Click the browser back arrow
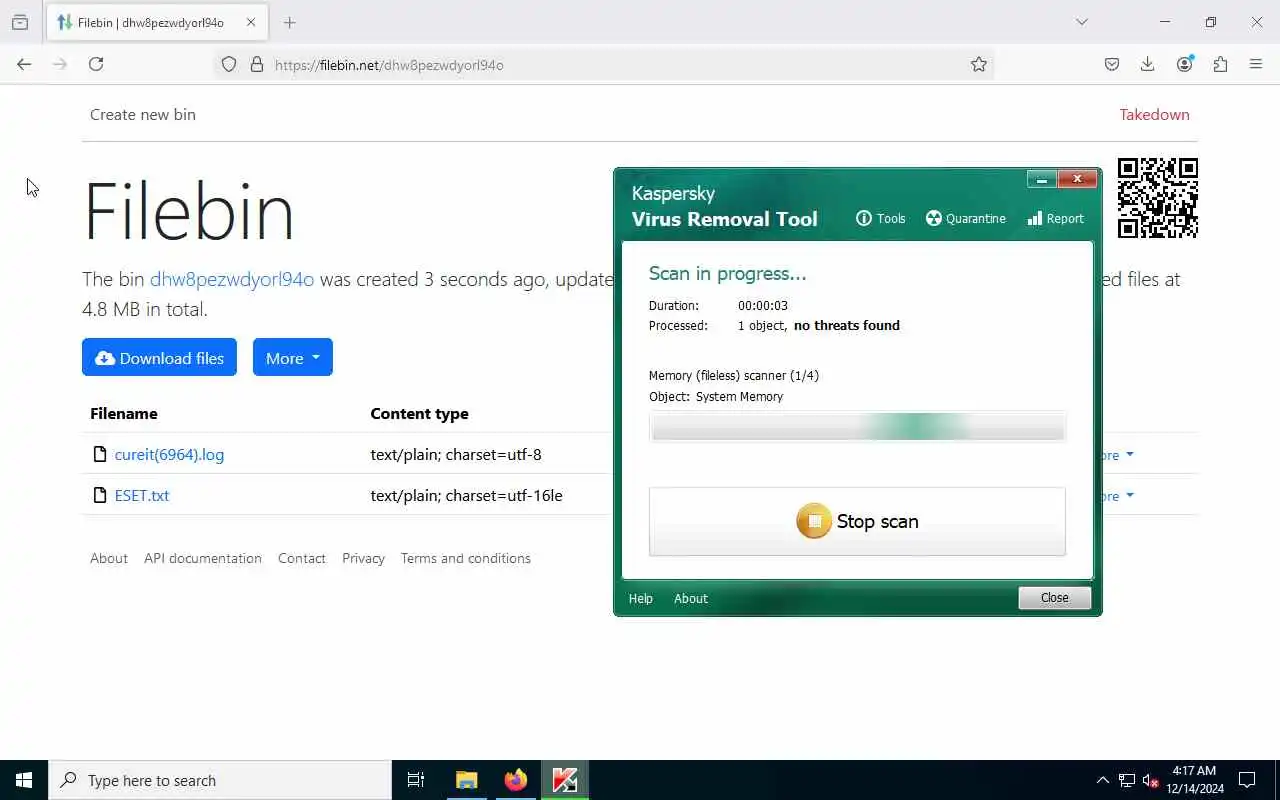 coord(24,64)
